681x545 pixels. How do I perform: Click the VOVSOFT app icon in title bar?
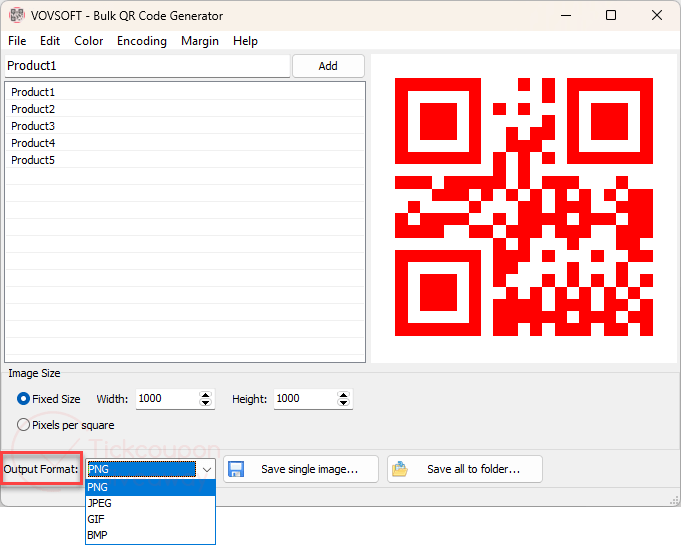[x=17, y=15]
